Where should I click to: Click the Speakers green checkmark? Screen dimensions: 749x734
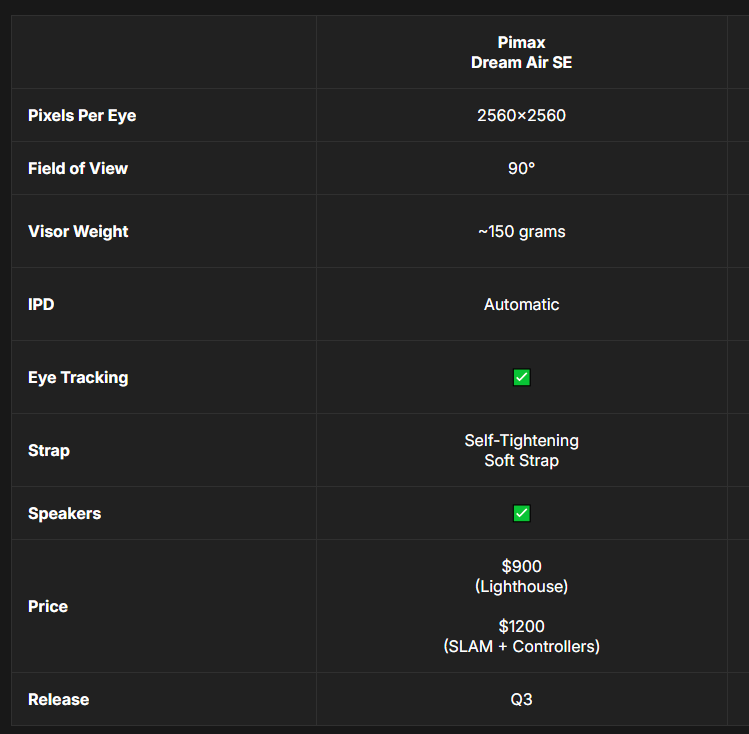pos(521,514)
